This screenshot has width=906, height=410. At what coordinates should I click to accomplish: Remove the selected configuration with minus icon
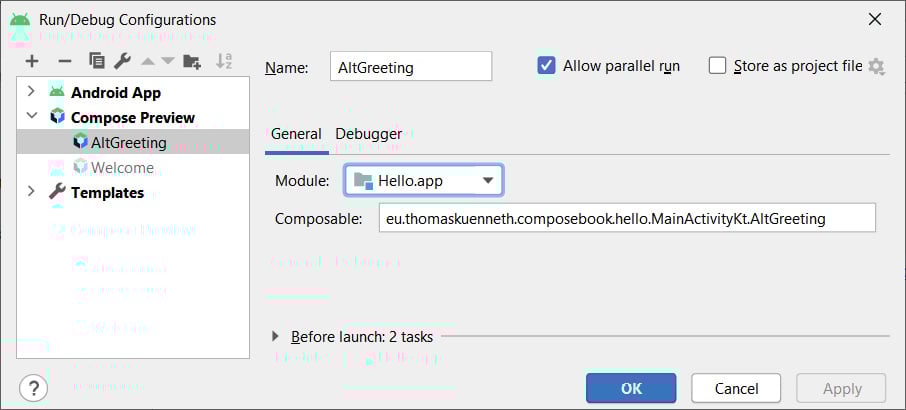(65, 61)
